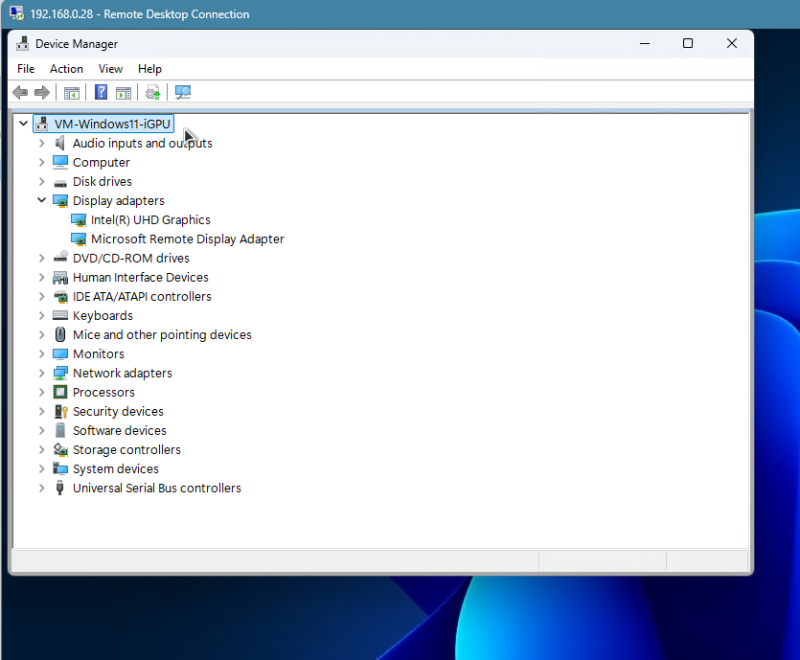This screenshot has width=800, height=660.
Task: Click the Update device driver toolbar icon
Action: click(x=153, y=92)
